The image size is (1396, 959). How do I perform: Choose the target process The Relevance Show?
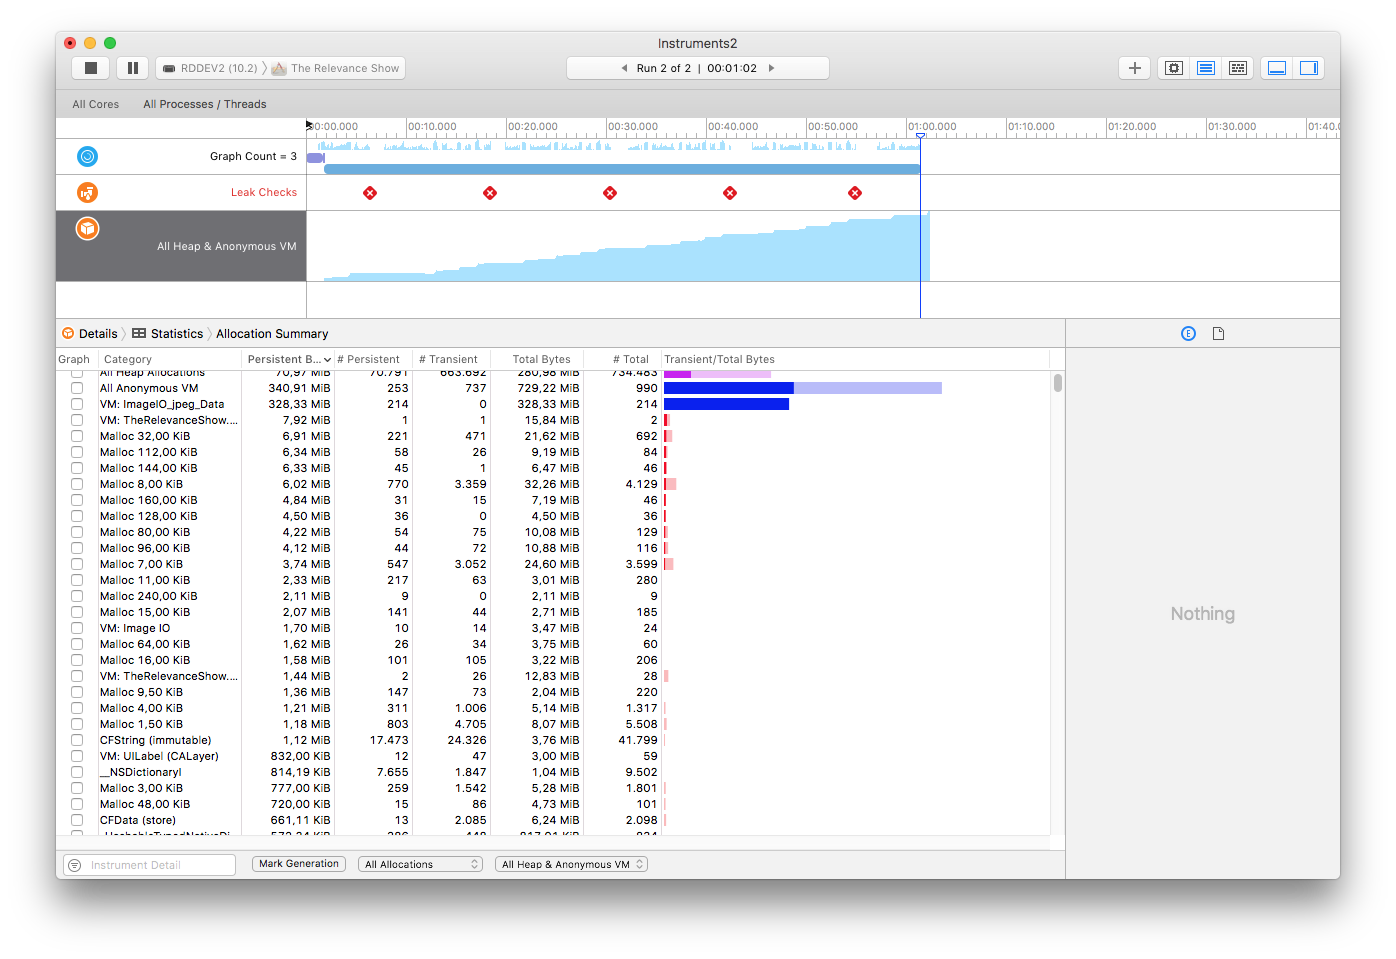[336, 68]
